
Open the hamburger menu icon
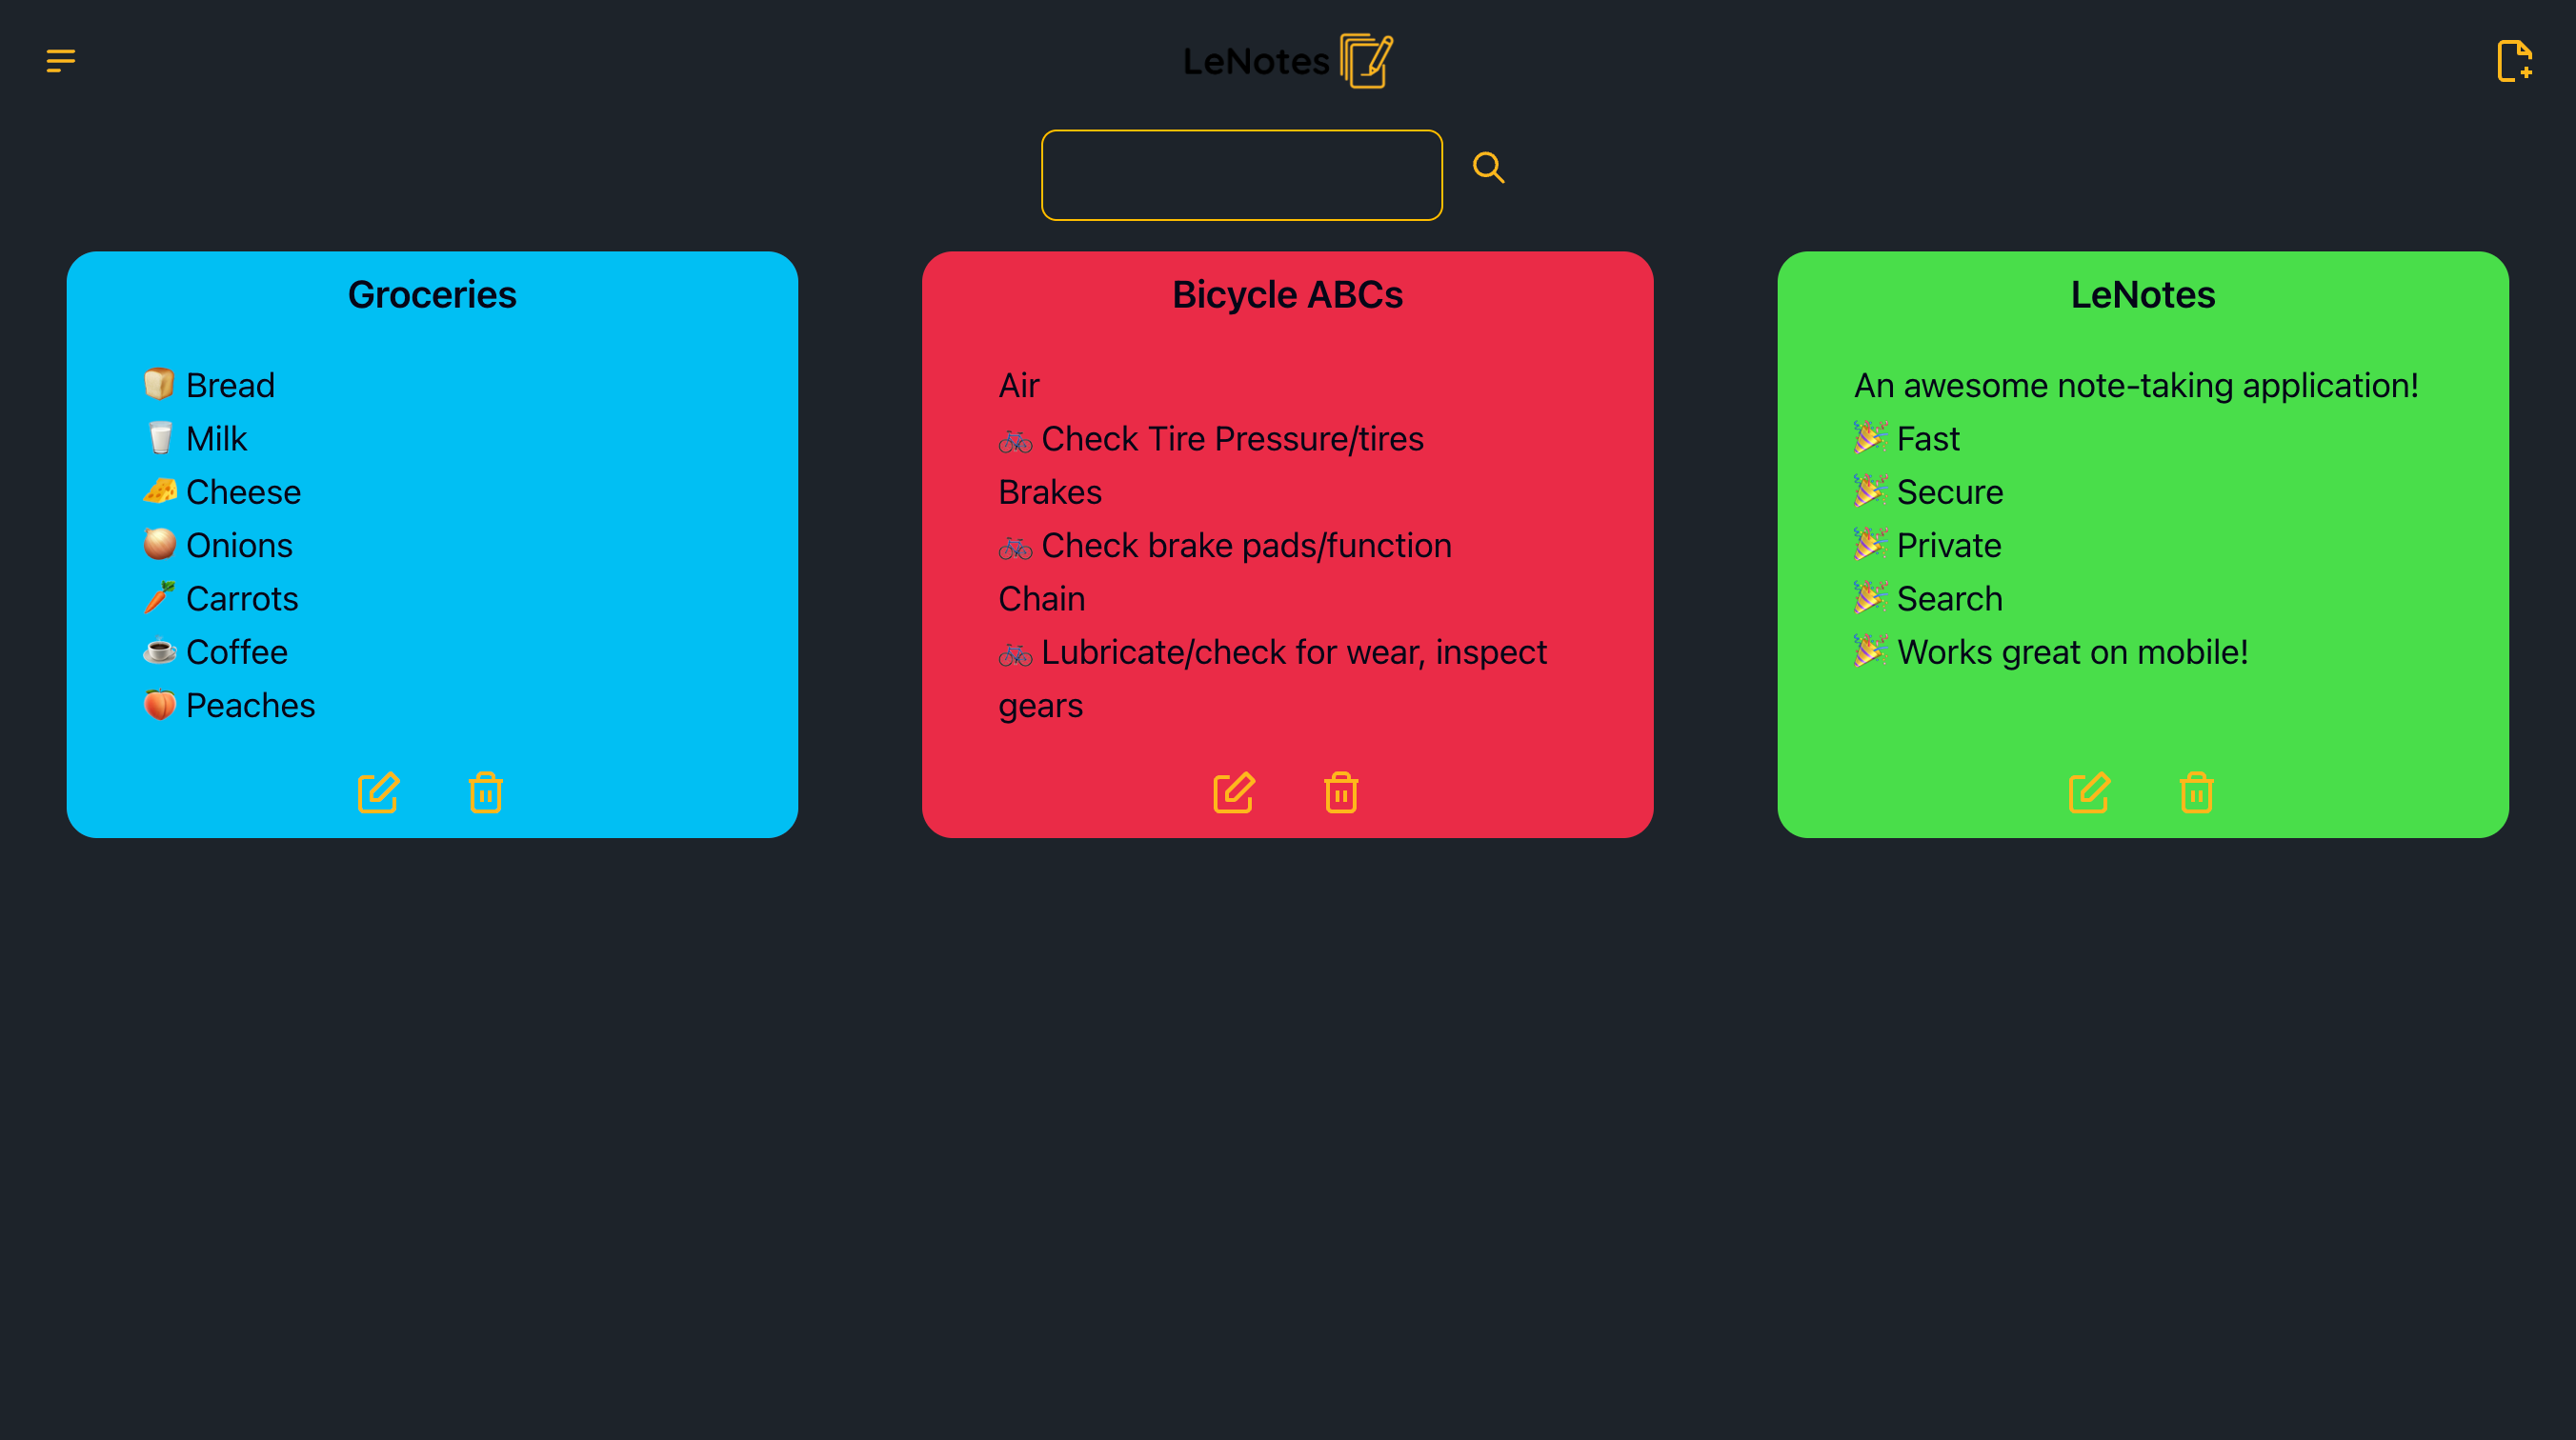(60, 61)
